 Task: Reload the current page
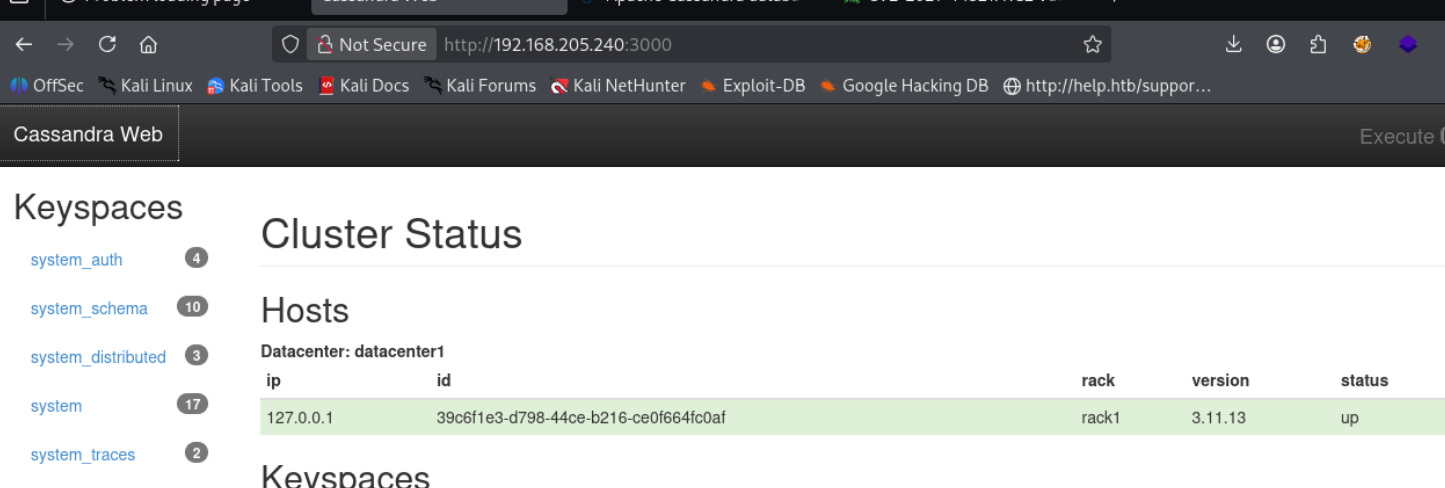coord(107,44)
